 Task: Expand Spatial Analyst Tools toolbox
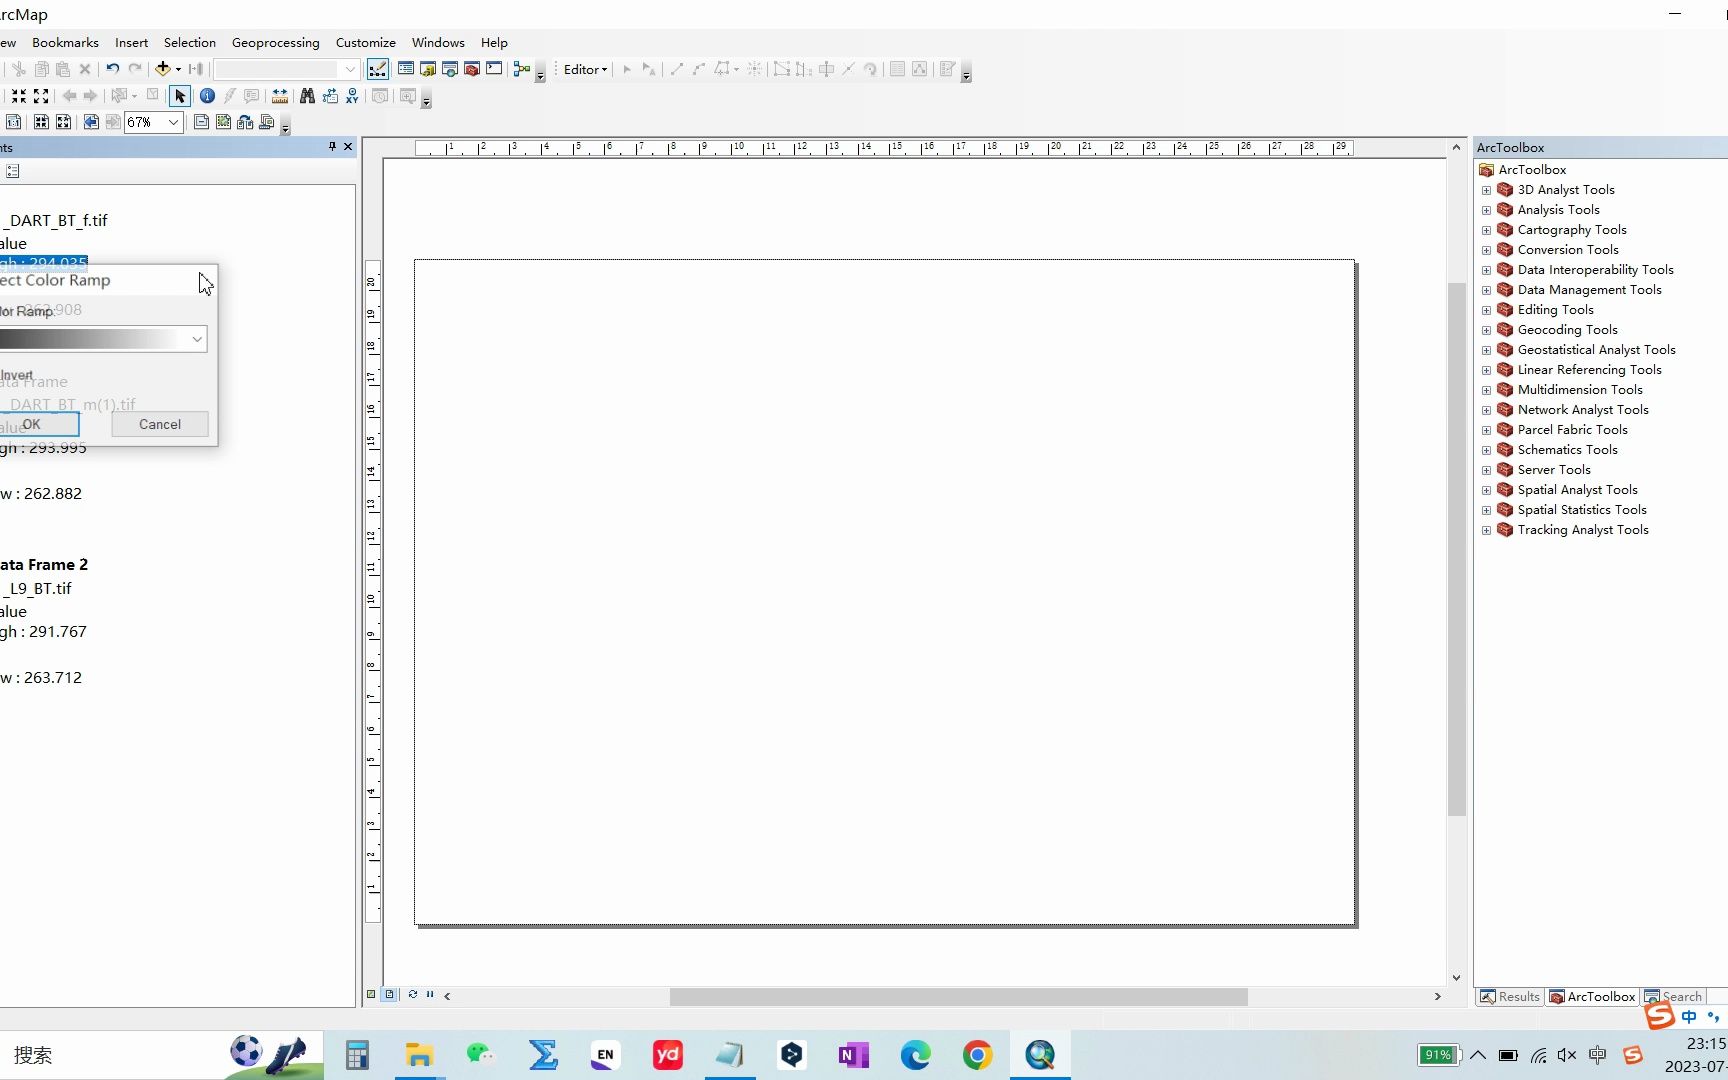point(1486,490)
